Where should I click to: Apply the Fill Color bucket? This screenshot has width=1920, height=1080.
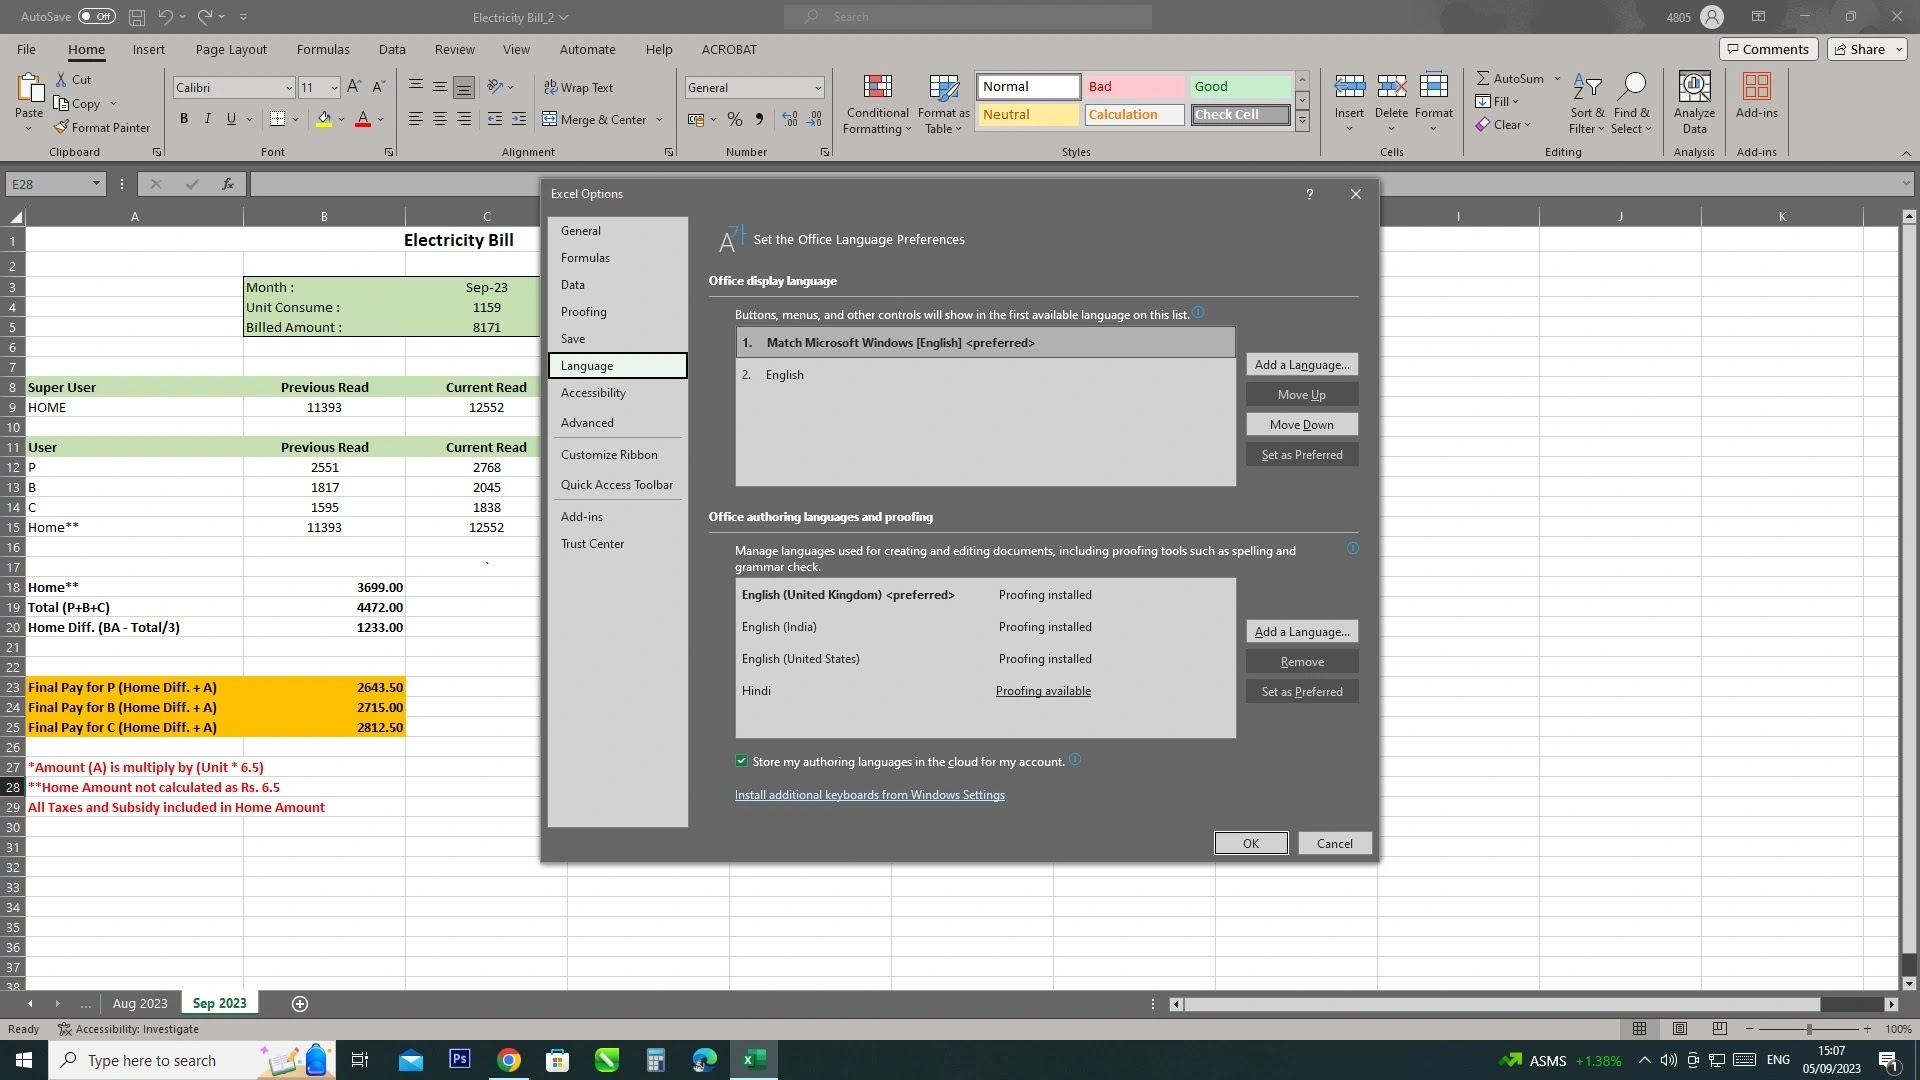324,119
